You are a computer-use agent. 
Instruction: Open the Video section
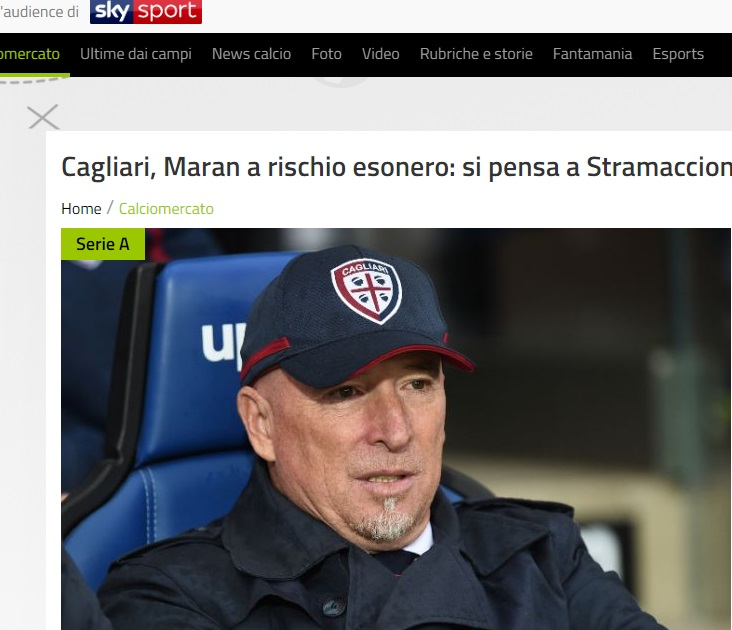click(x=381, y=54)
